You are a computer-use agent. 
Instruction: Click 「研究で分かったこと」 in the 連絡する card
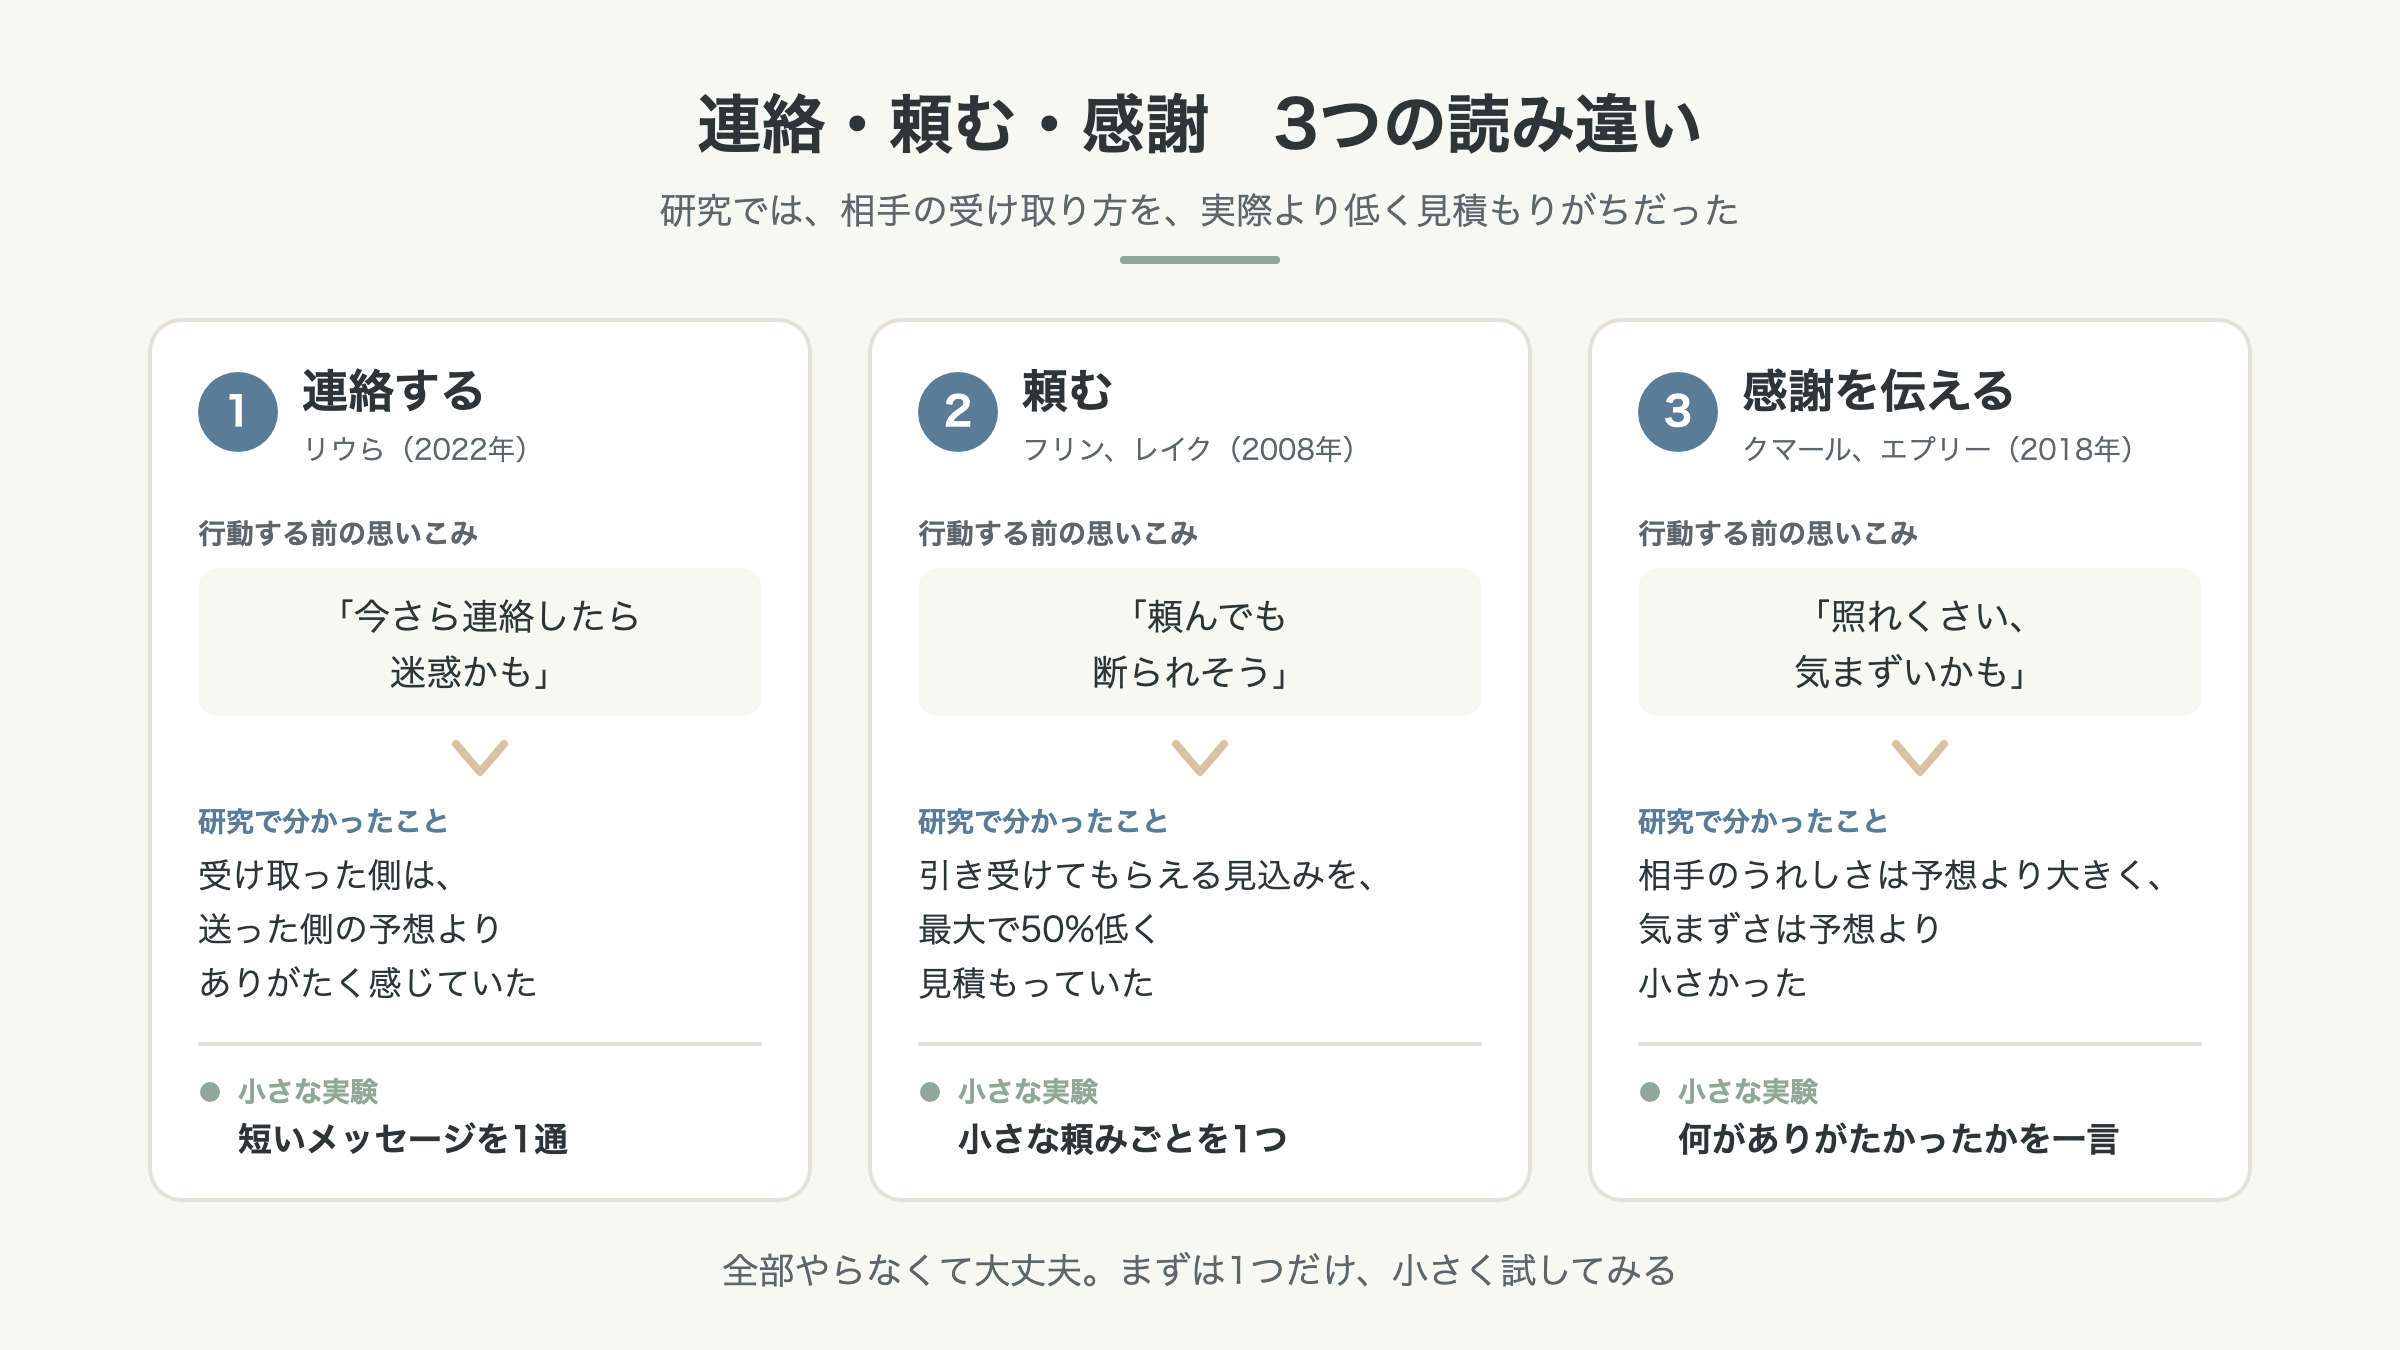point(323,821)
